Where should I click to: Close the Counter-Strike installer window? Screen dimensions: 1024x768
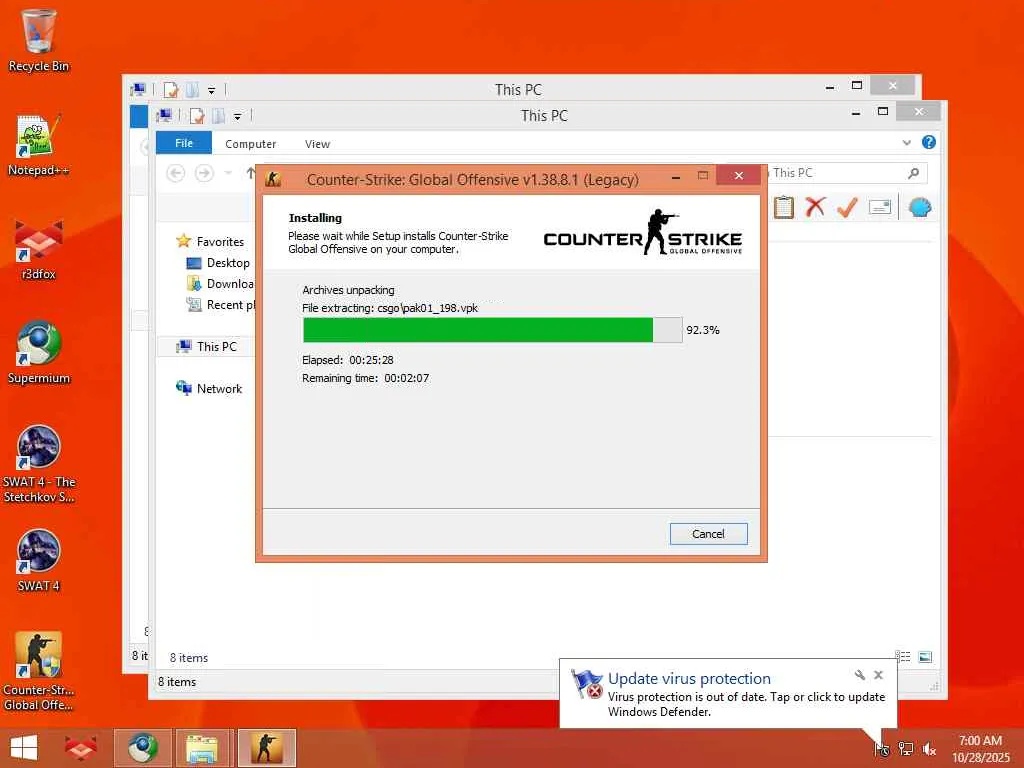point(738,175)
